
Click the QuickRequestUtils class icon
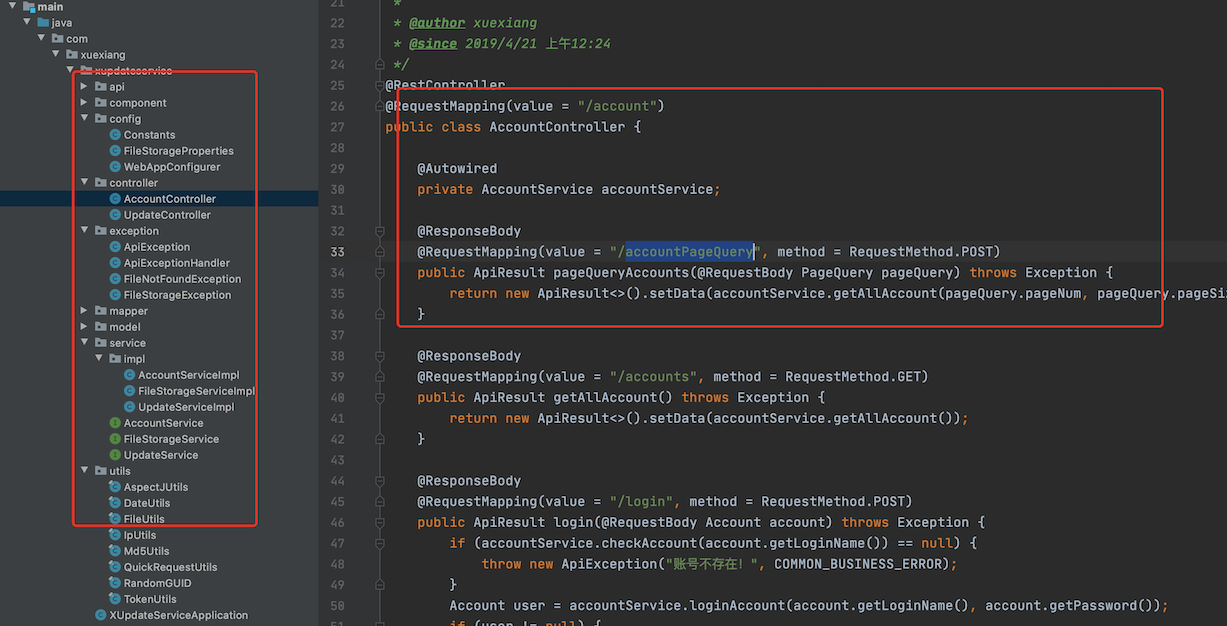[115, 567]
